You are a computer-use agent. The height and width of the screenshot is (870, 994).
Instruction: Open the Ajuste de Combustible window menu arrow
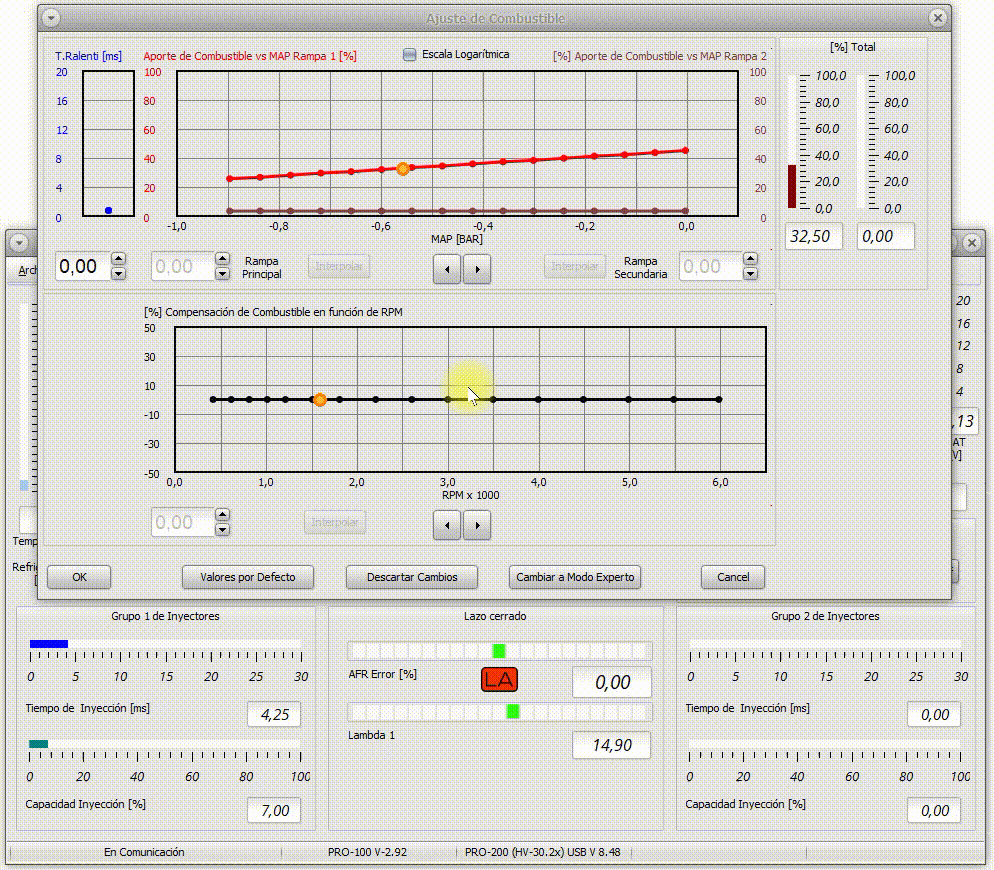pos(51,18)
